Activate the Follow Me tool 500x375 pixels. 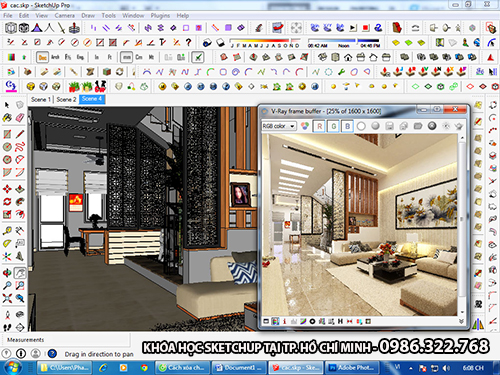(20, 202)
